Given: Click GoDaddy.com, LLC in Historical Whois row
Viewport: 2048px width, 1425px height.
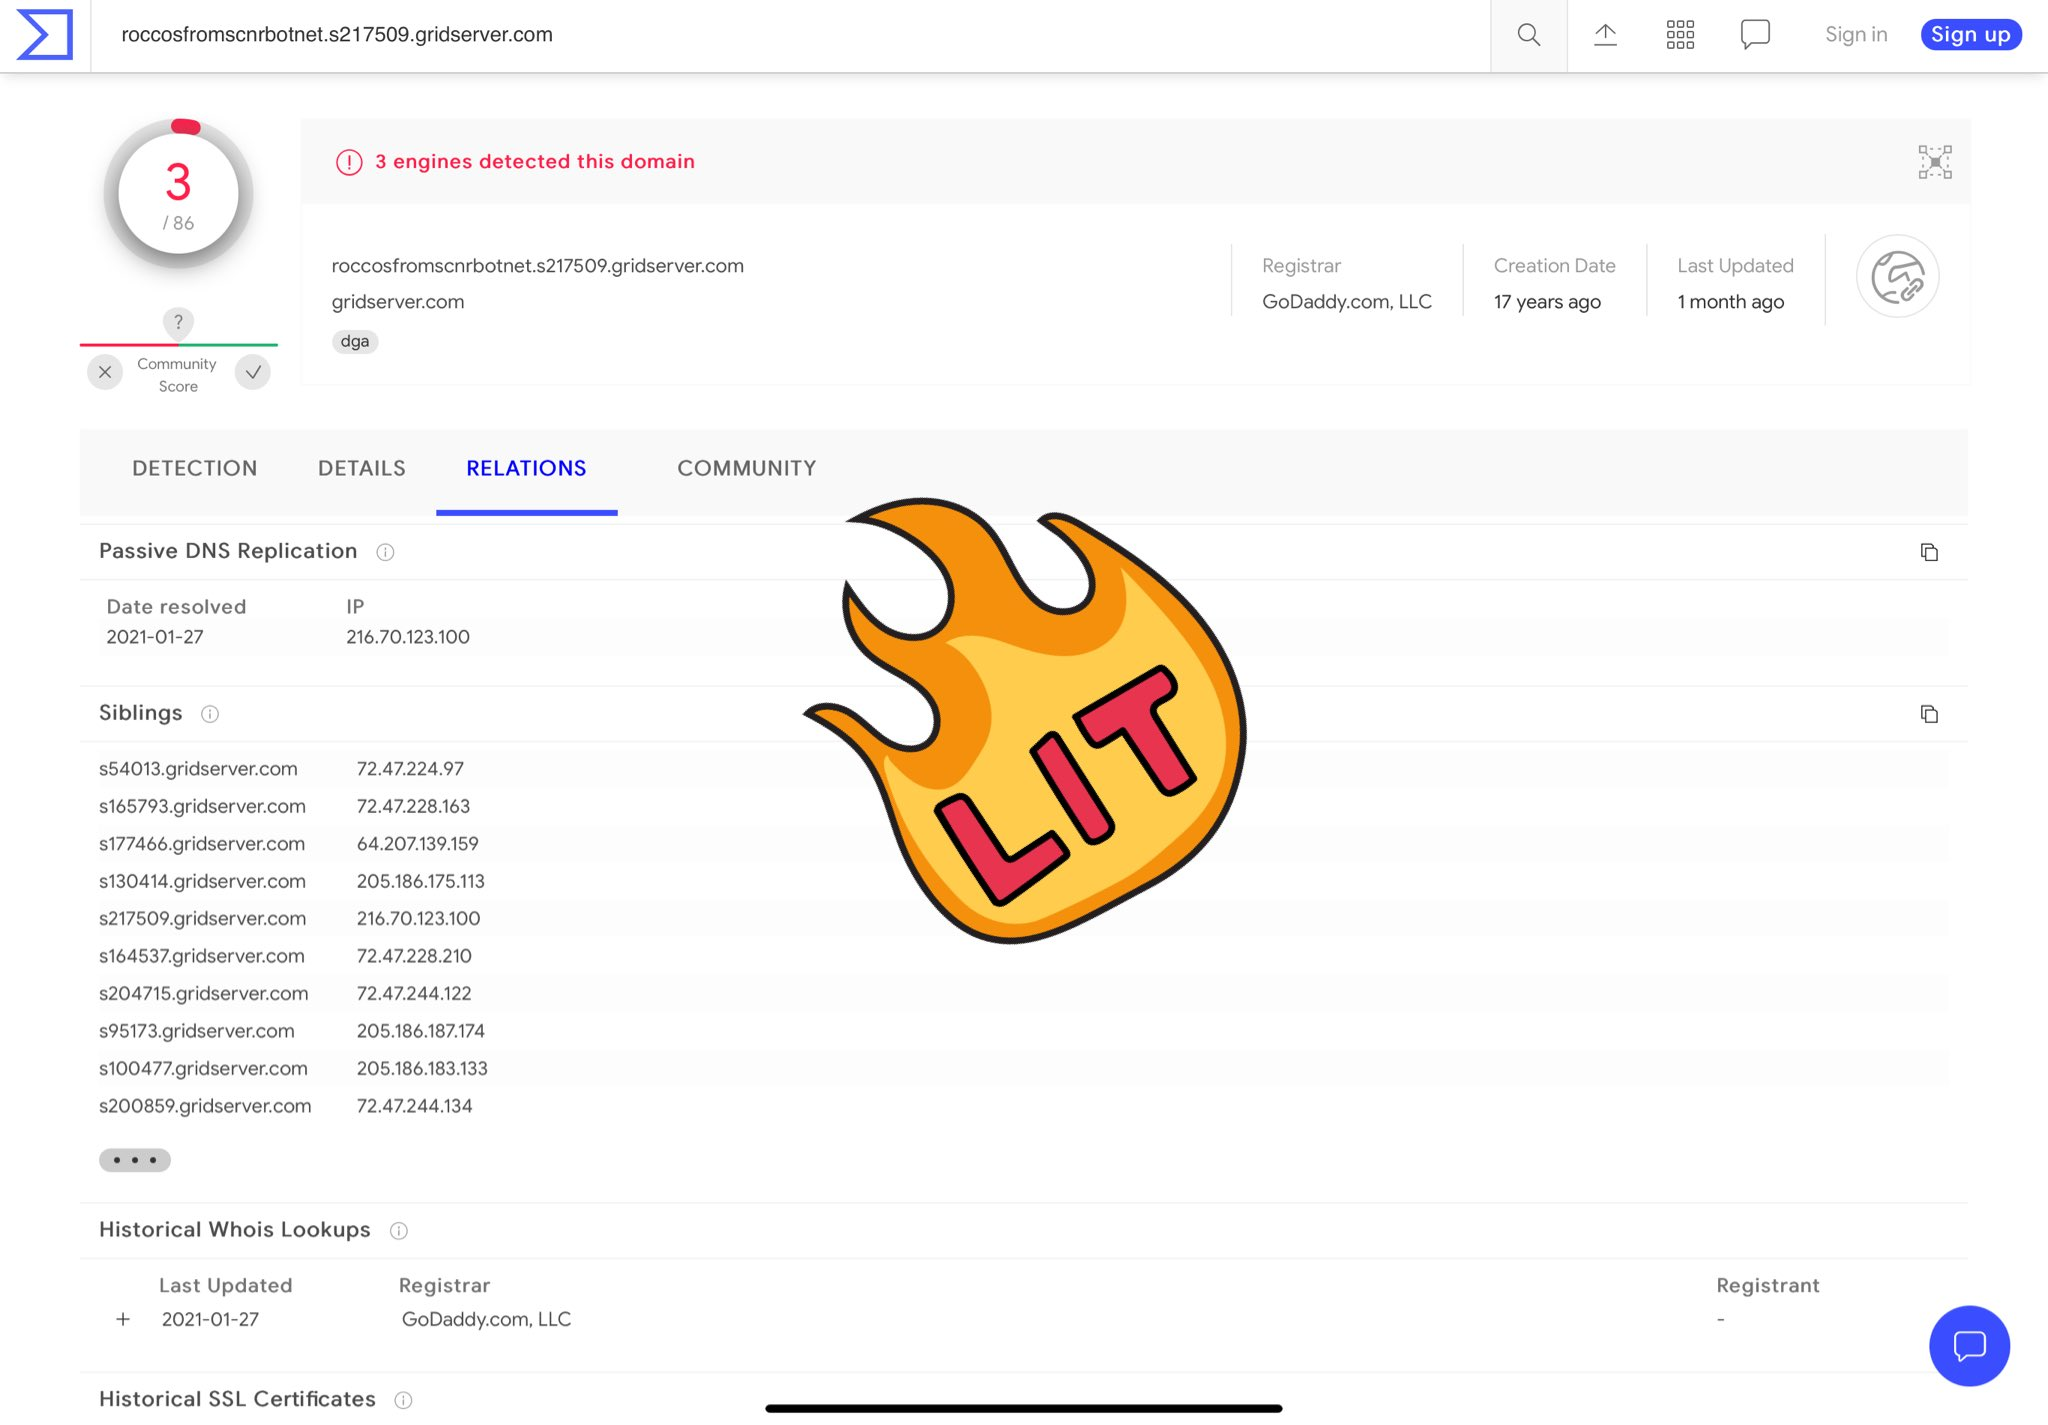Looking at the screenshot, I should click(x=486, y=1319).
